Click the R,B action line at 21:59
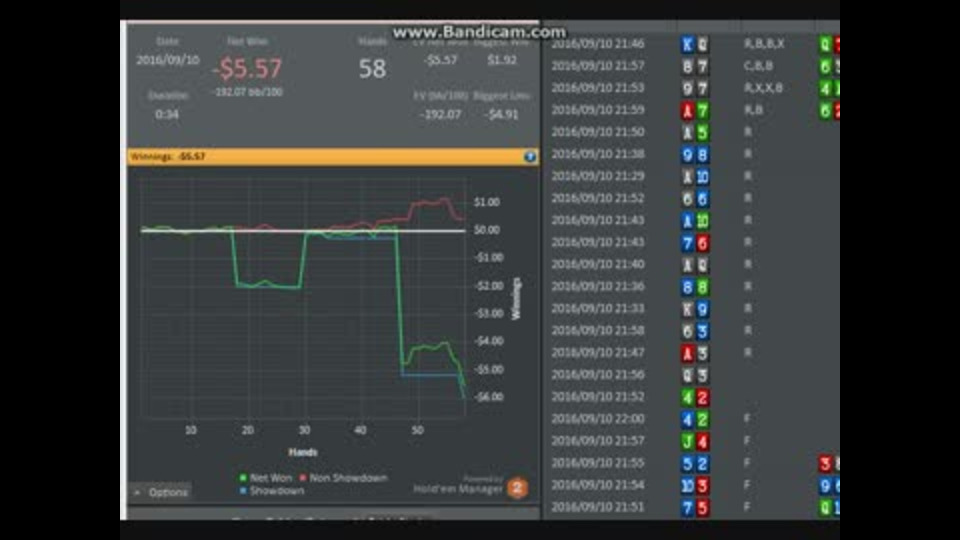The height and width of the screenshot is (540, 960). (754, 110)
